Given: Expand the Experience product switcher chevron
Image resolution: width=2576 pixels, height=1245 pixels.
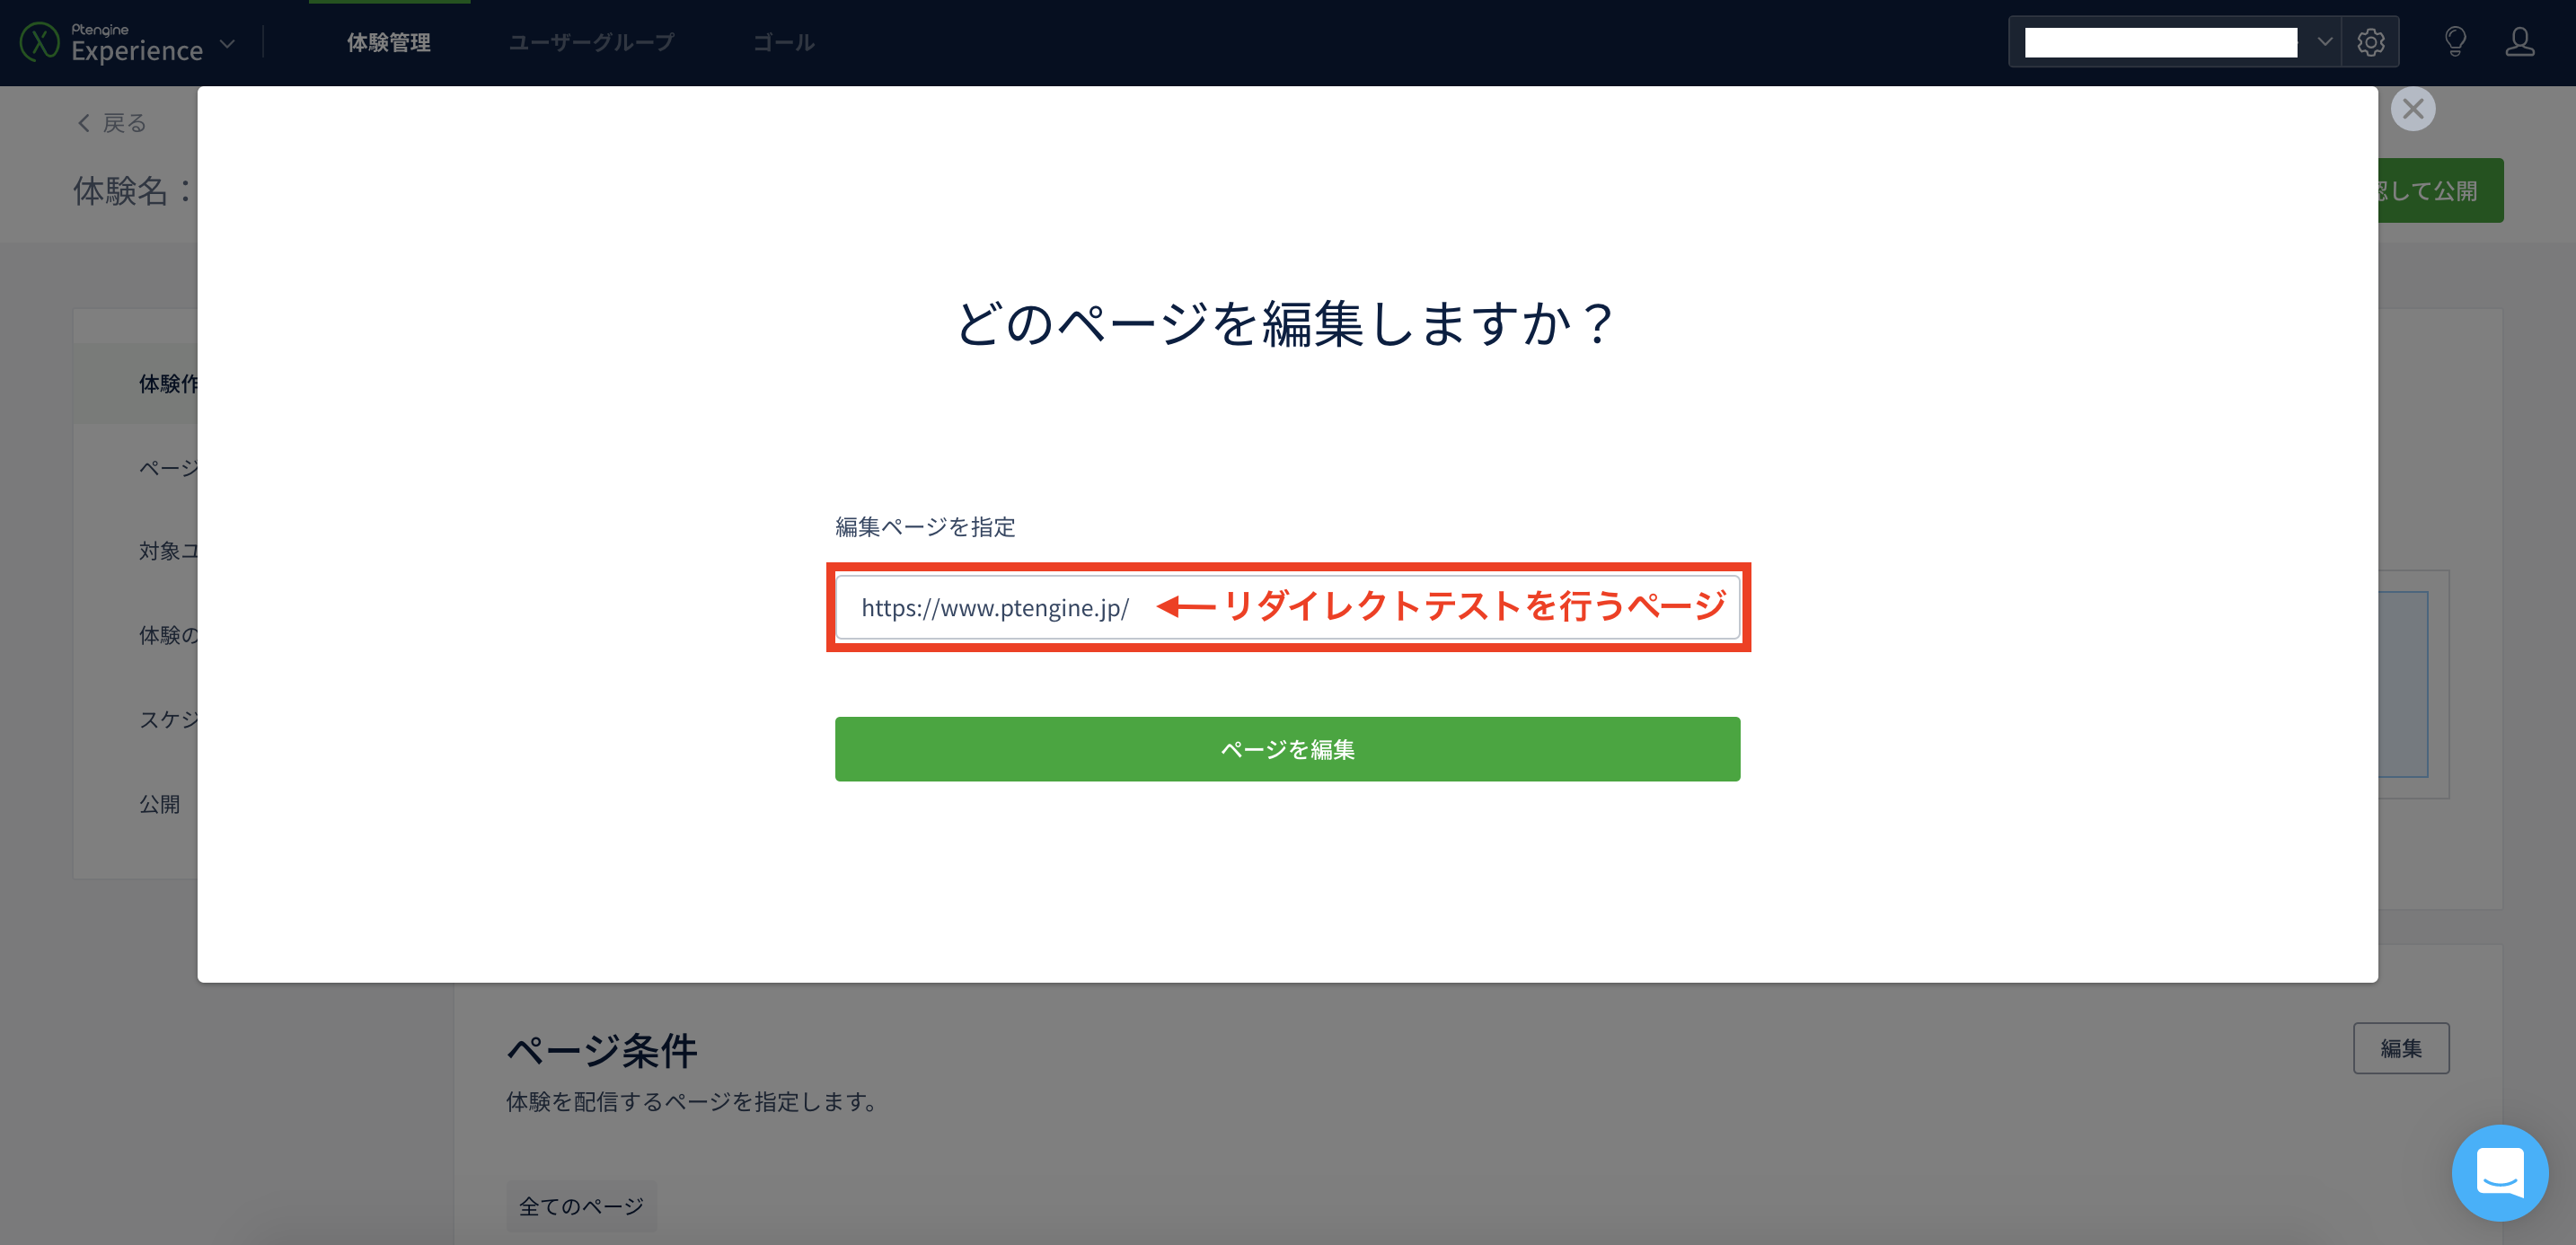Looking at the screenshot, I should [227, 44].
